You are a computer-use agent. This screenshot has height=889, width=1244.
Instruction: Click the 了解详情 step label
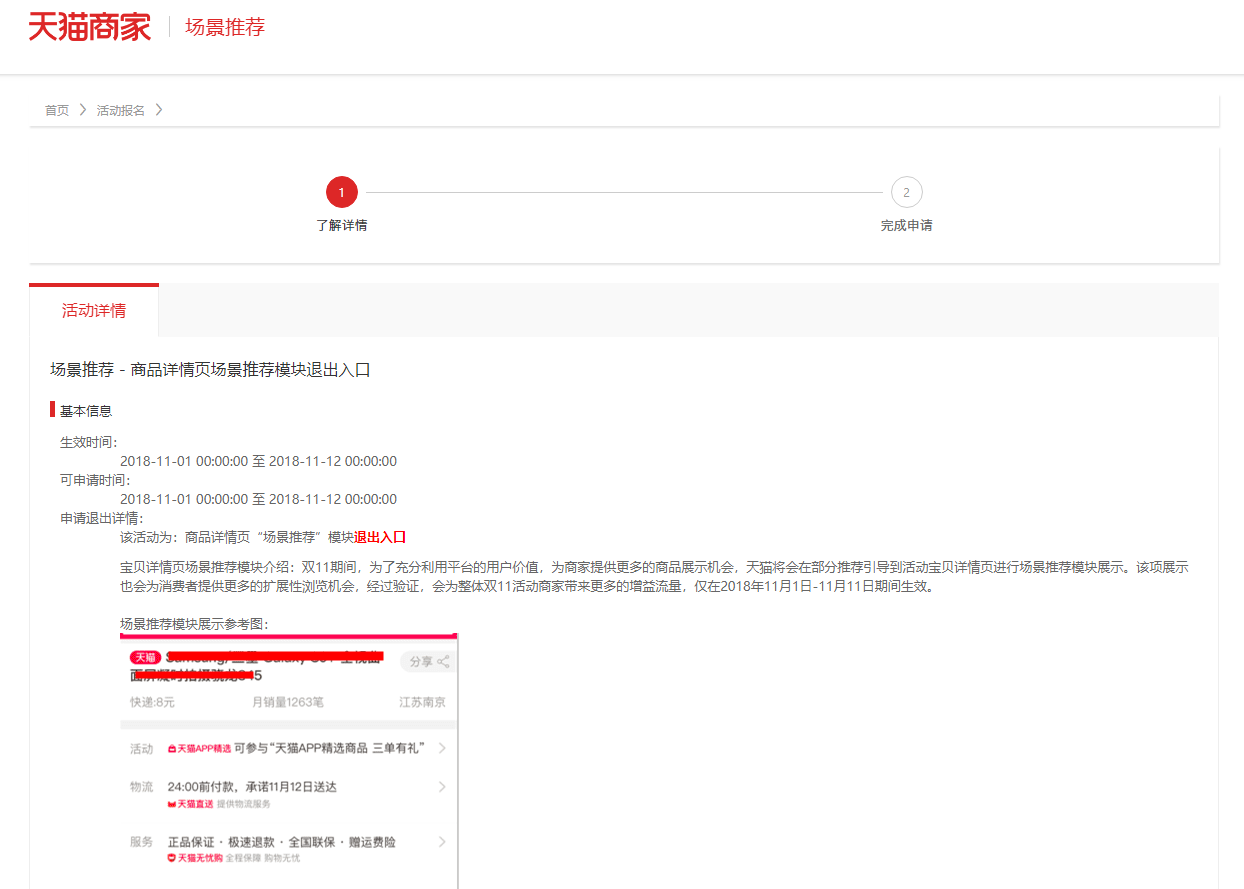tap(342, 226)
